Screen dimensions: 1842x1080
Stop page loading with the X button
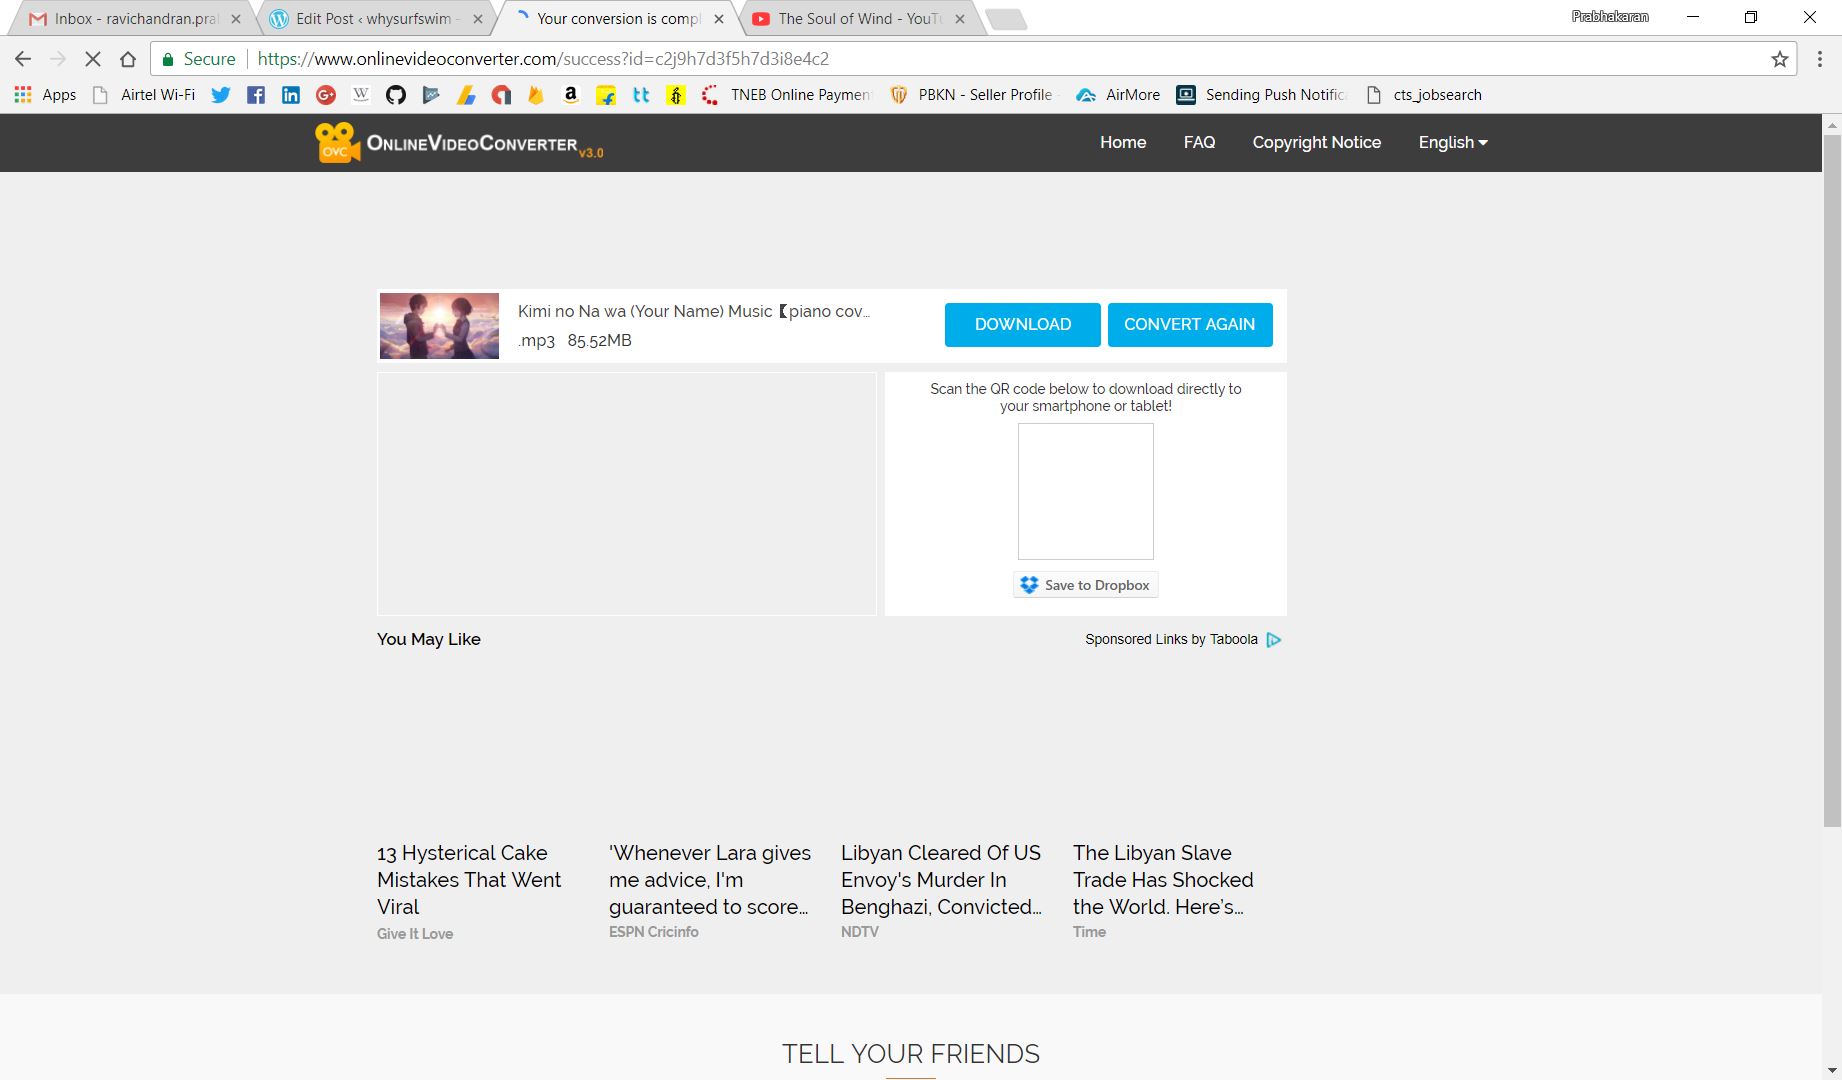click(x=93, y=59)
